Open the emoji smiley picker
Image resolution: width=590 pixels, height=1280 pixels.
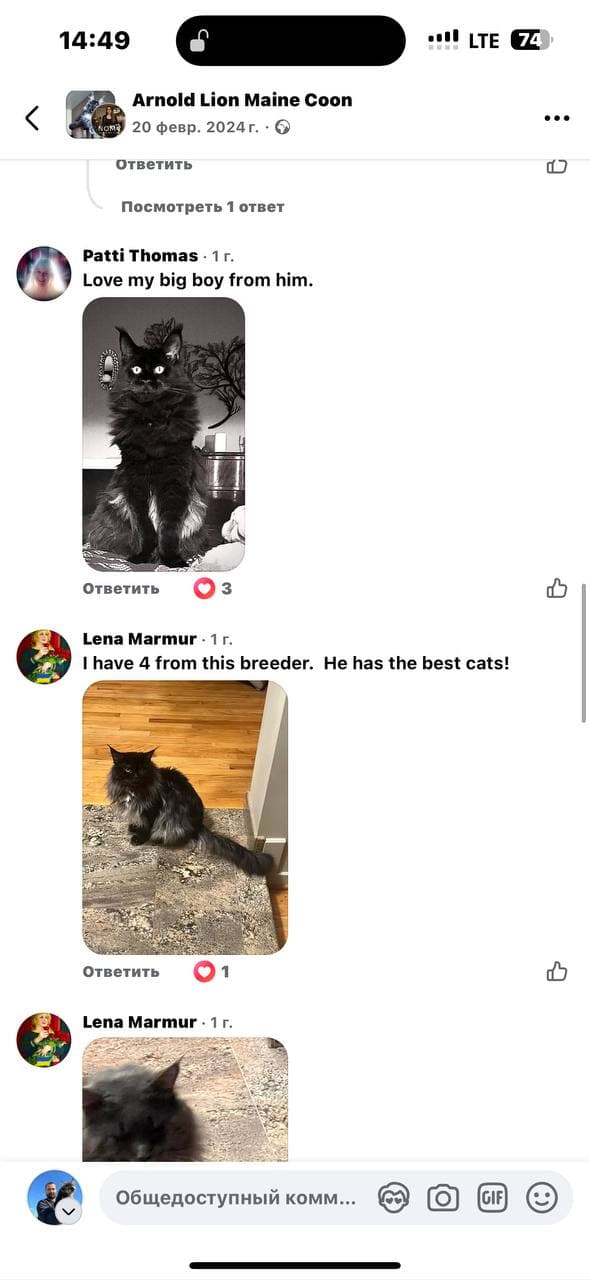(541, 1197)
